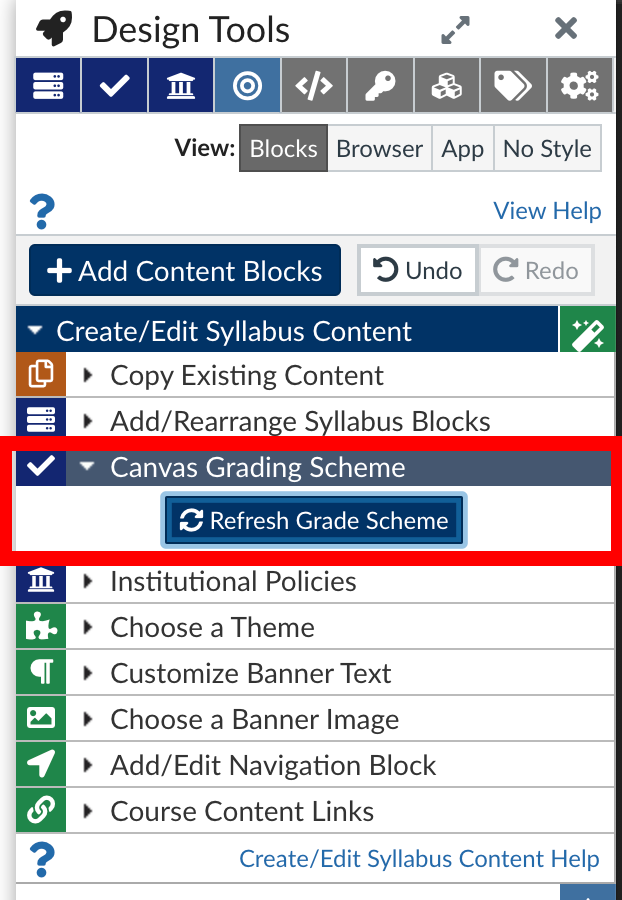Click the modules cube icon in the toolbar

click(446, 85)
